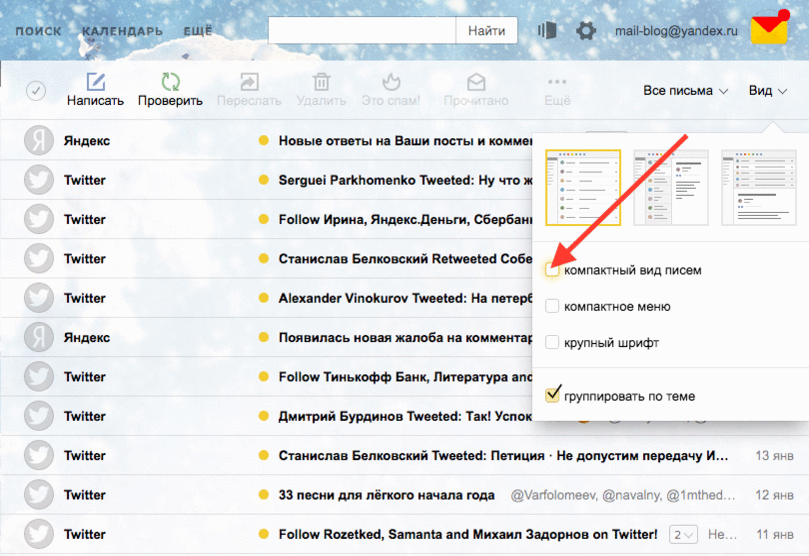This screenshot has width=809, height=556.
Task: Click Twitter avatar of Alexander Vinokurov message
Action: pyautogui.click(x=39, y=298)
